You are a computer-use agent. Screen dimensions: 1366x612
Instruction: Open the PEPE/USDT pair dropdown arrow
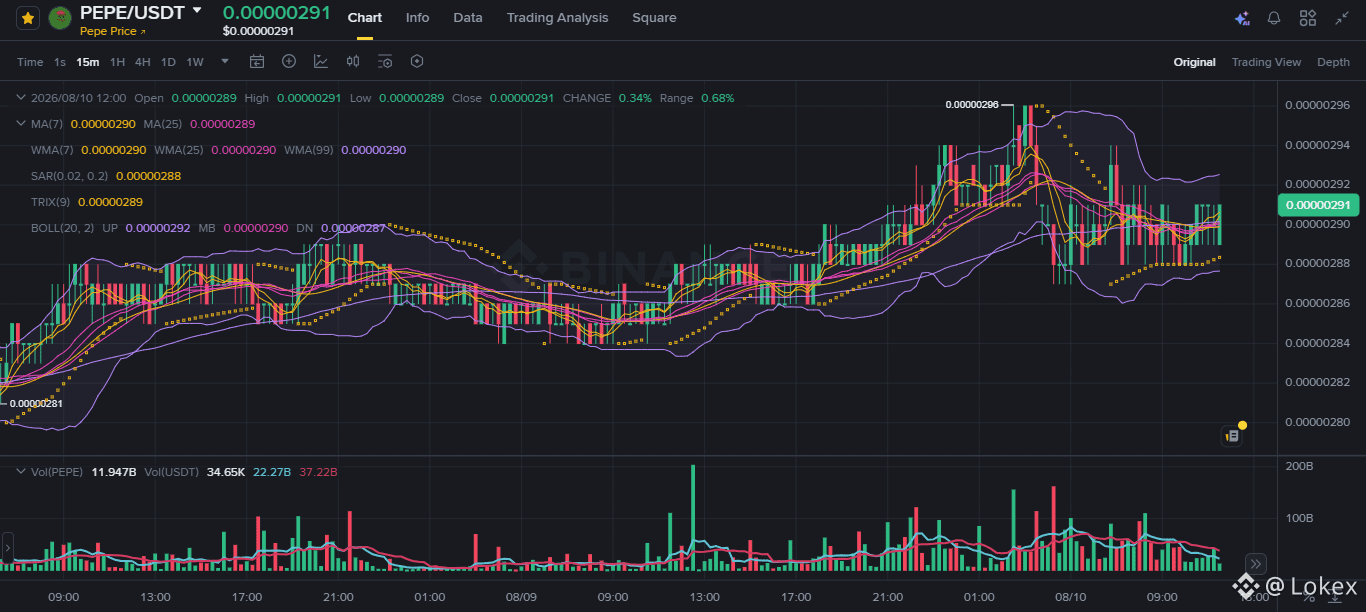click(x=197, y=10)
